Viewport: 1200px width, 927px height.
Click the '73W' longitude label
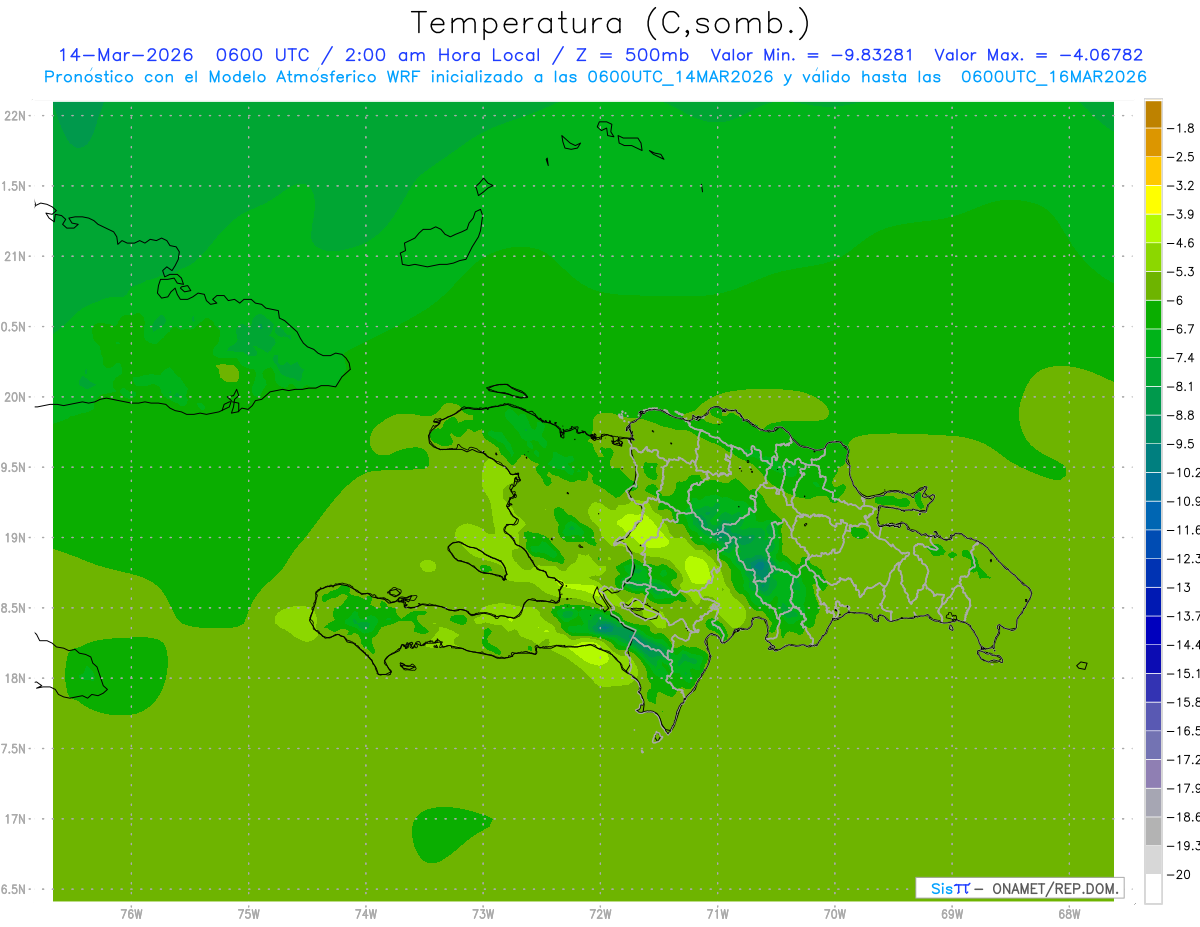click(483, 913)
